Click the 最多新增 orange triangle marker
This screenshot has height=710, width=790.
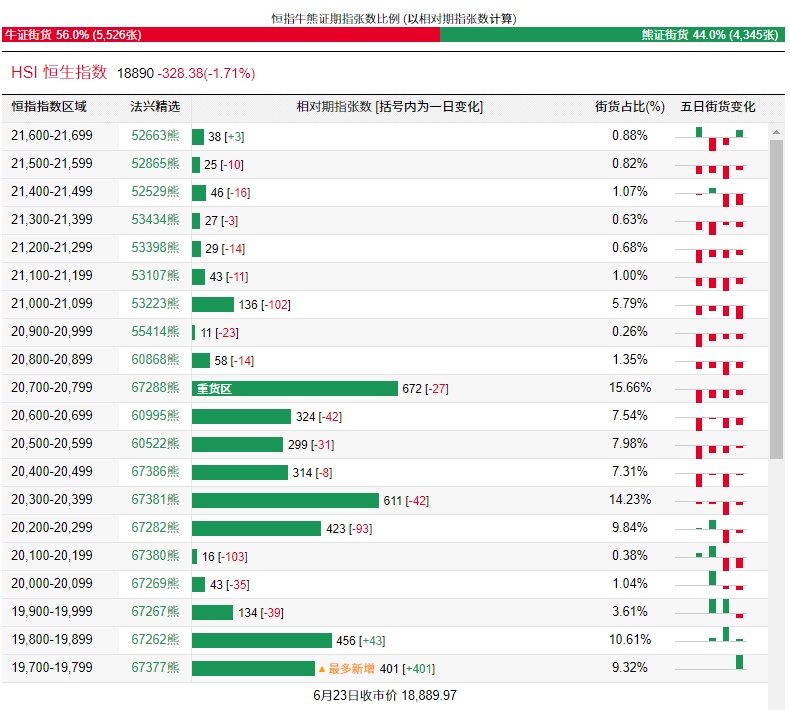pyautogui.click(x=322, y=669)
